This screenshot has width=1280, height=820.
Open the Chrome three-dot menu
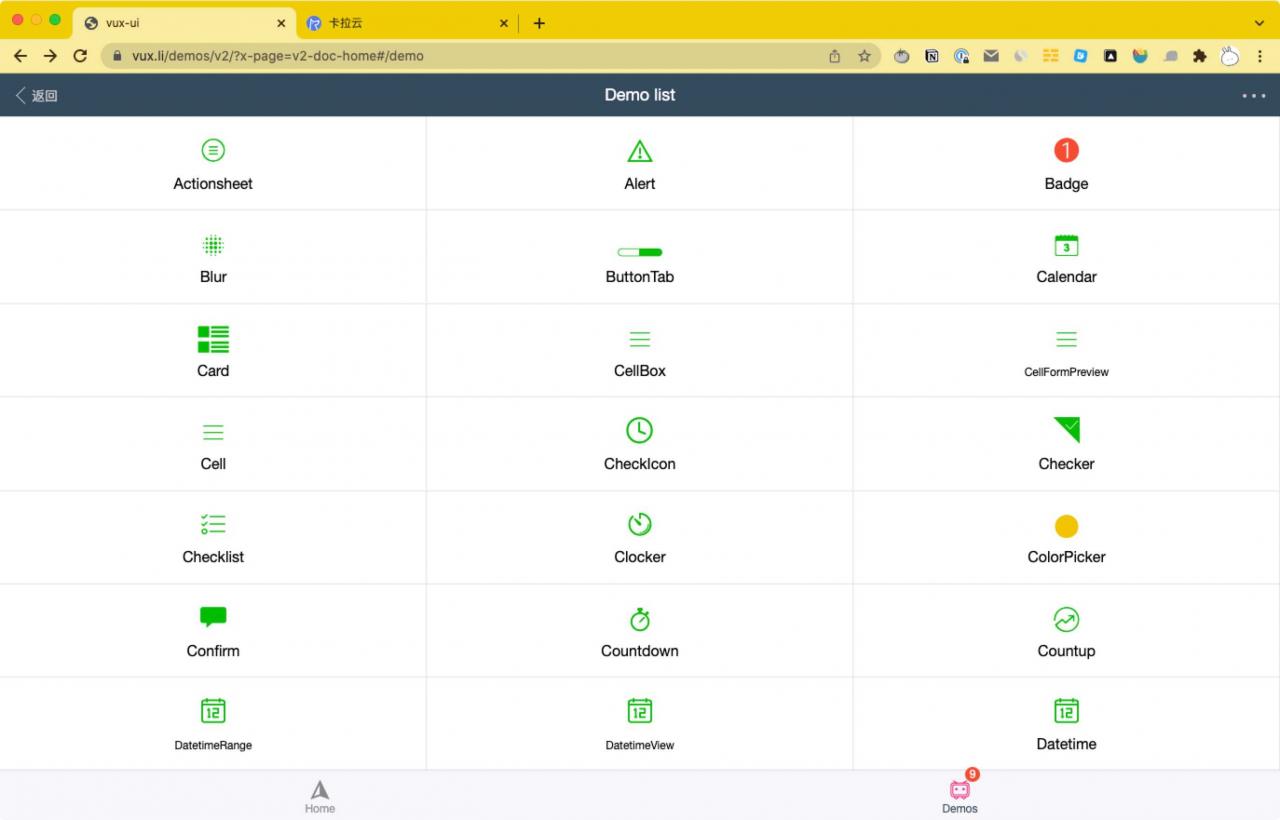pos(1260,56)
